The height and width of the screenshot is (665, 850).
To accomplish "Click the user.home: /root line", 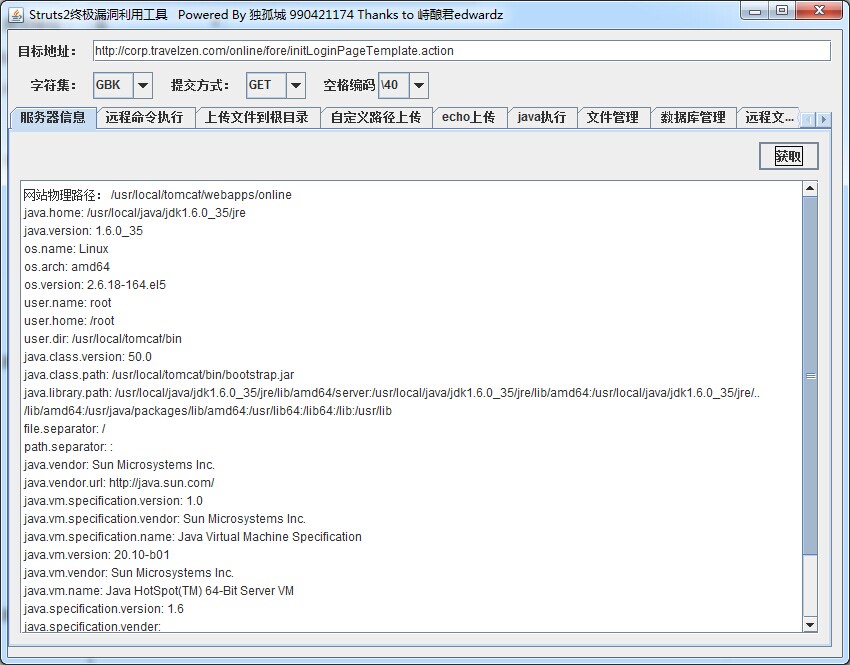I will (69, 320).
